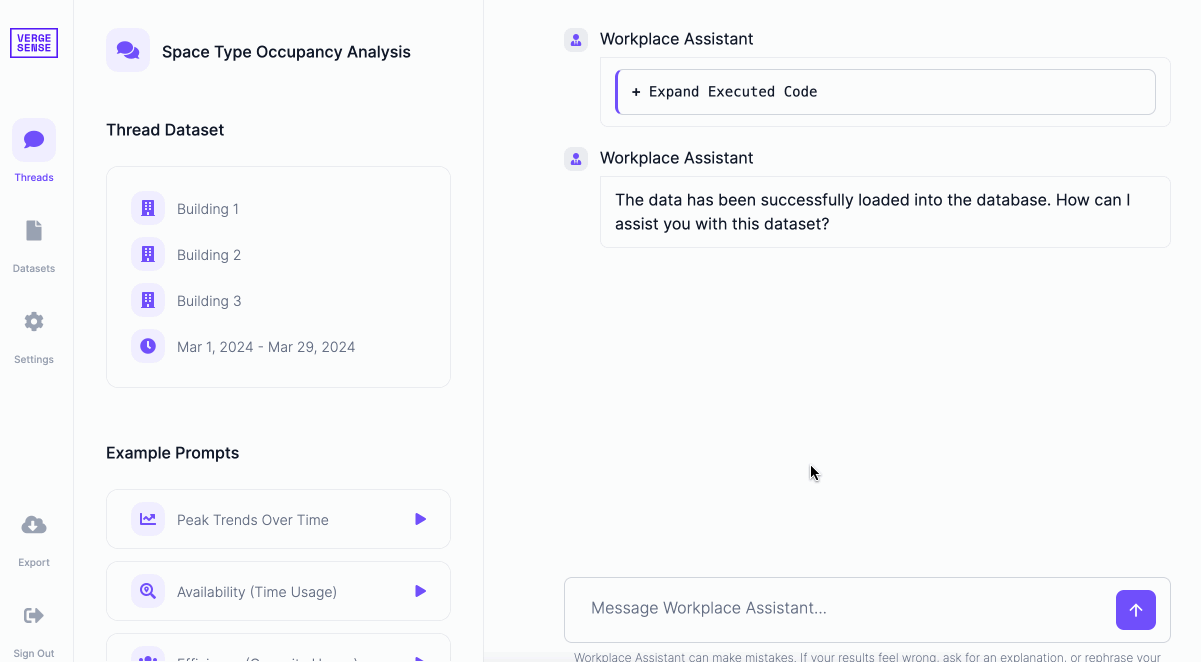The width and height of the screenshot is (1201, 662).
Task: Click the Mar 1, 2024 - Mar 29, 2024 text
Action: pyautogui.click(x=266, y=347)
